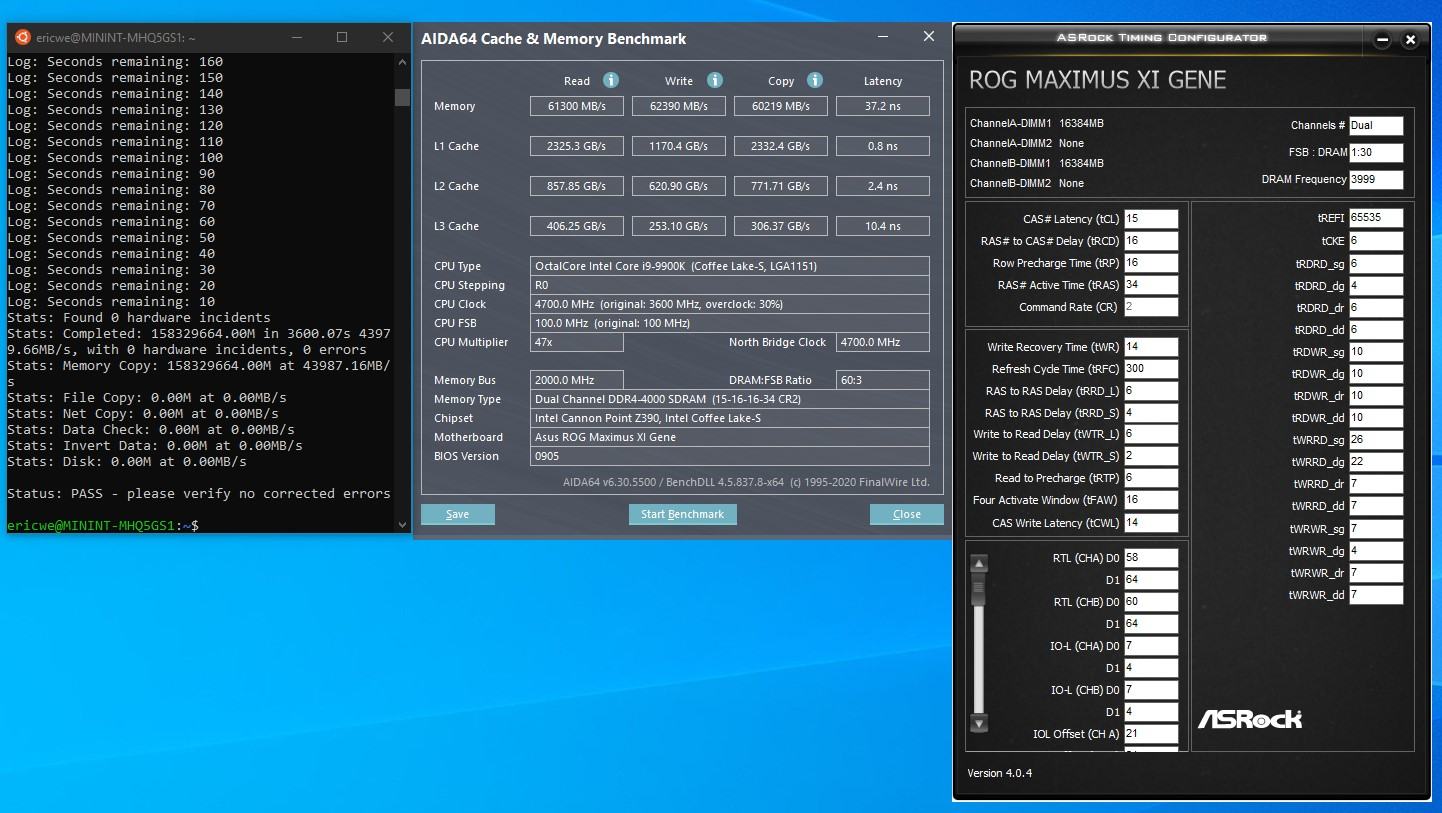Click the RAS# Active Time (tRAS) field
The image size is (1442, 813).
pos(1151,285)
